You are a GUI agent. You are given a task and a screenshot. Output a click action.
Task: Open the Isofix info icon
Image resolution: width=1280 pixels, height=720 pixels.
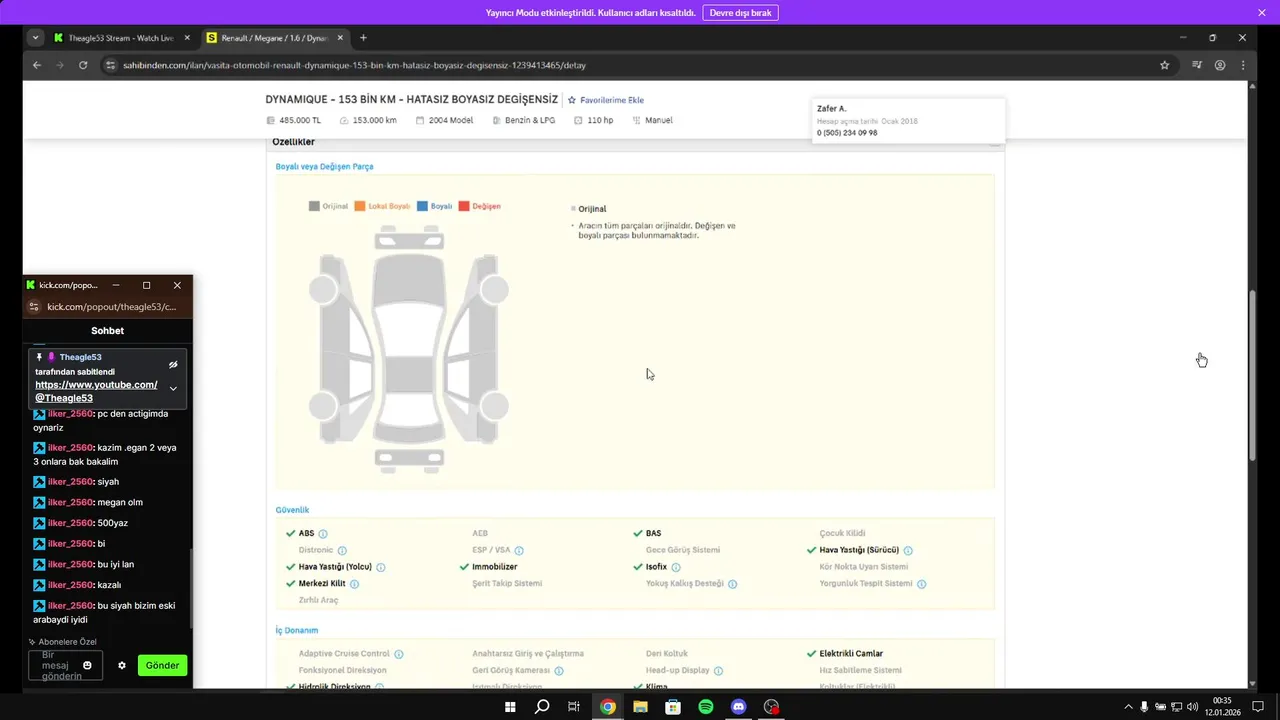tap(676, 567)
